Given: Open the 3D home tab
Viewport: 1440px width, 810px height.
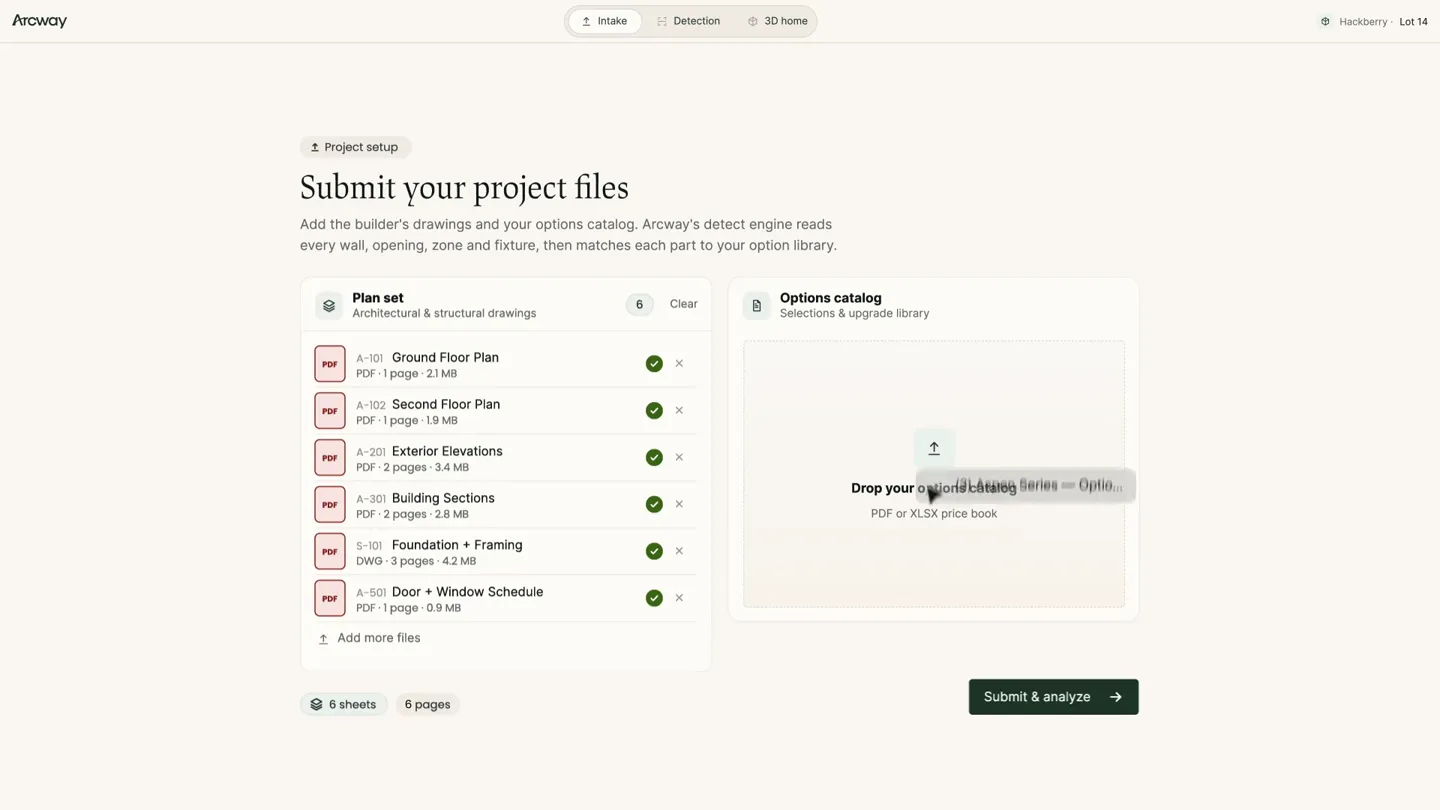Looking at the screenshot, I should 778,21.
